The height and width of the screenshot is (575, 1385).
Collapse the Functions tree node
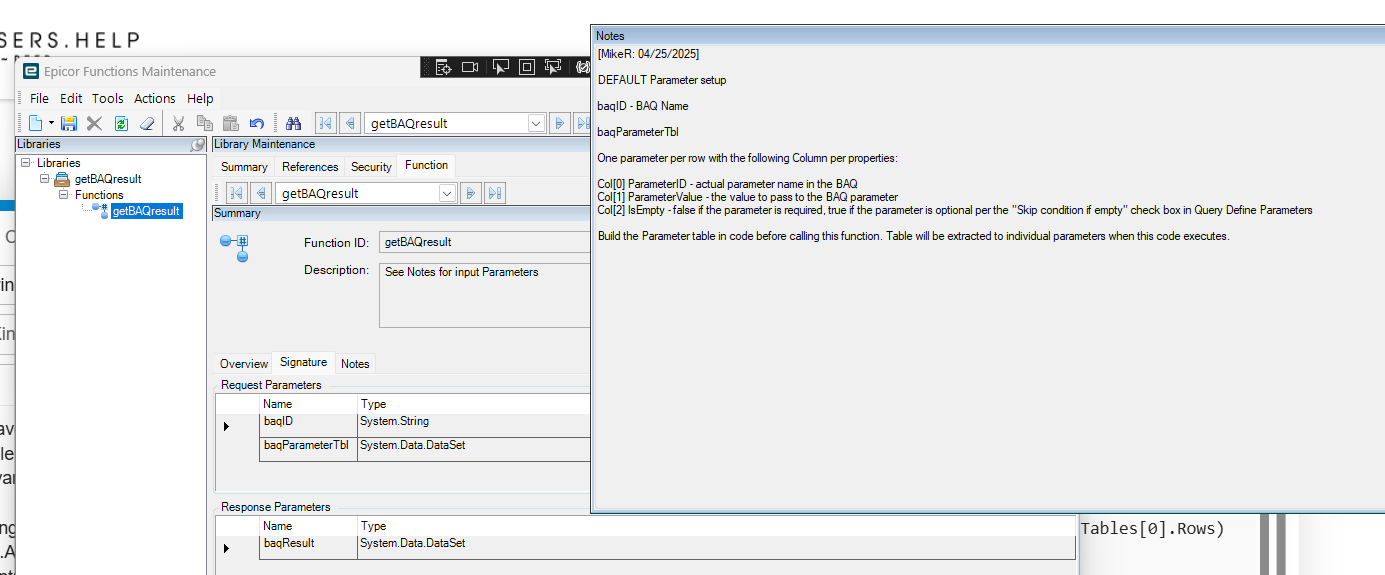[x=64, y=195]
